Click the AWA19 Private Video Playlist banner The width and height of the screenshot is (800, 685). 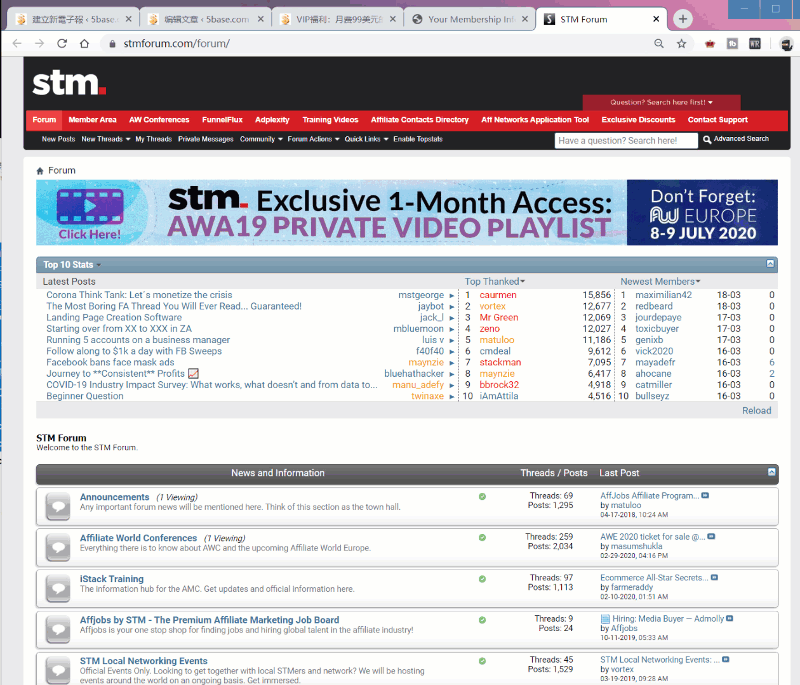click(x=331, y=212)
